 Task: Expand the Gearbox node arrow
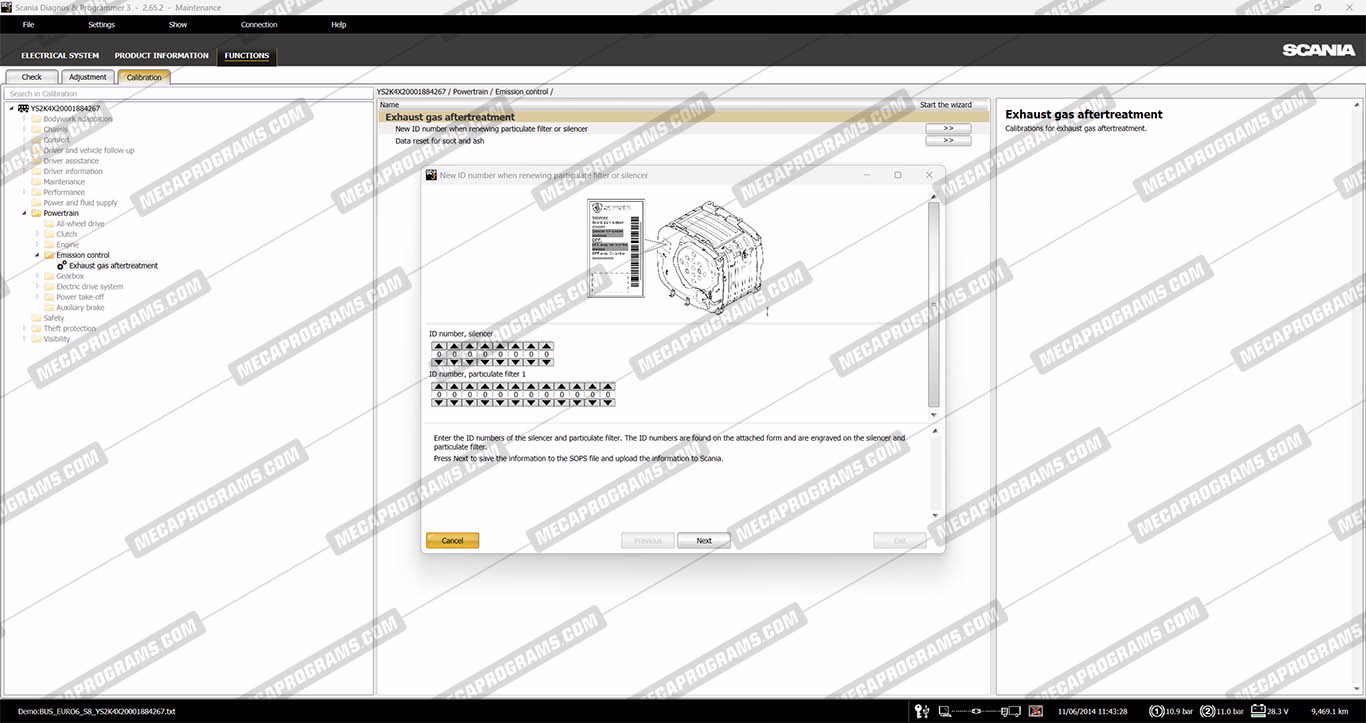tap(38, 276)
